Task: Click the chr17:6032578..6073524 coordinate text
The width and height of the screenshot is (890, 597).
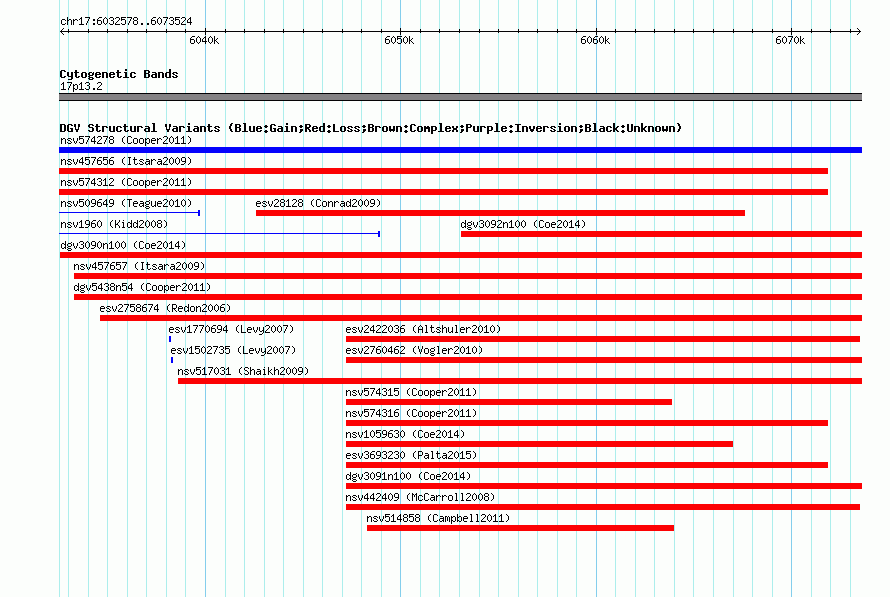Action: point(126,21)
